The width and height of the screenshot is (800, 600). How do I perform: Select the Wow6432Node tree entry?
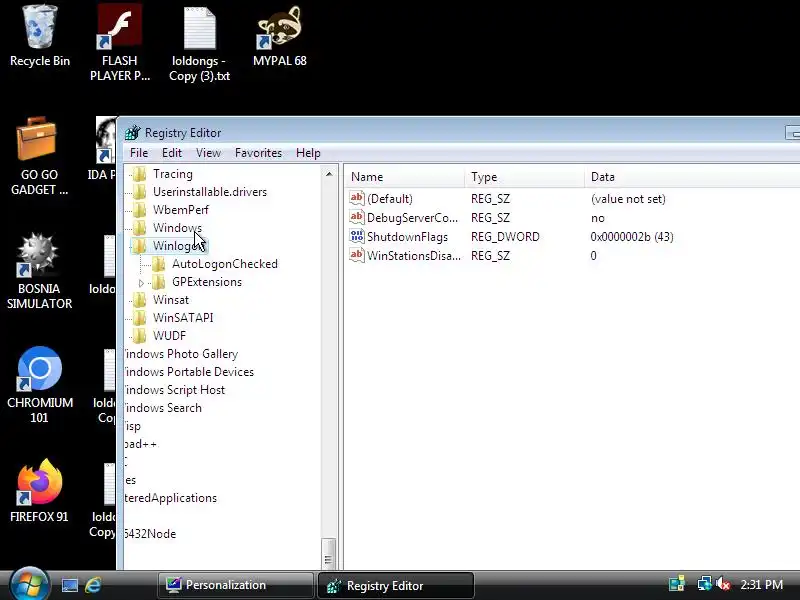151,534
